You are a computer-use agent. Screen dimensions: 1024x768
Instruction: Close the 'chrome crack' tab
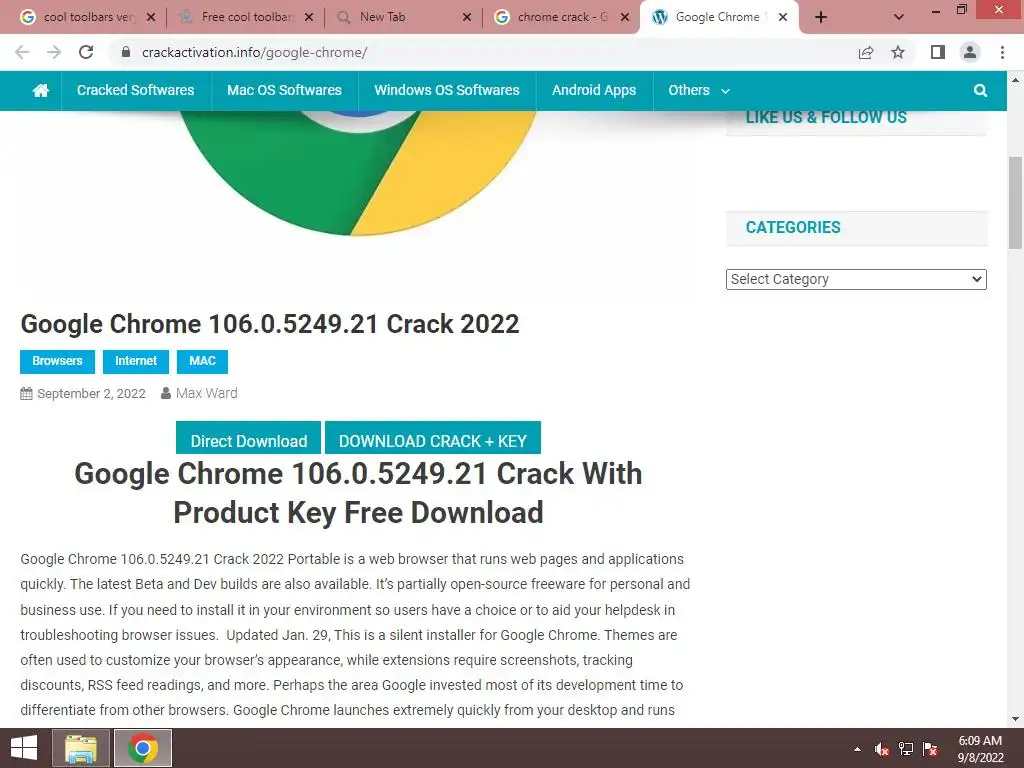625,17
